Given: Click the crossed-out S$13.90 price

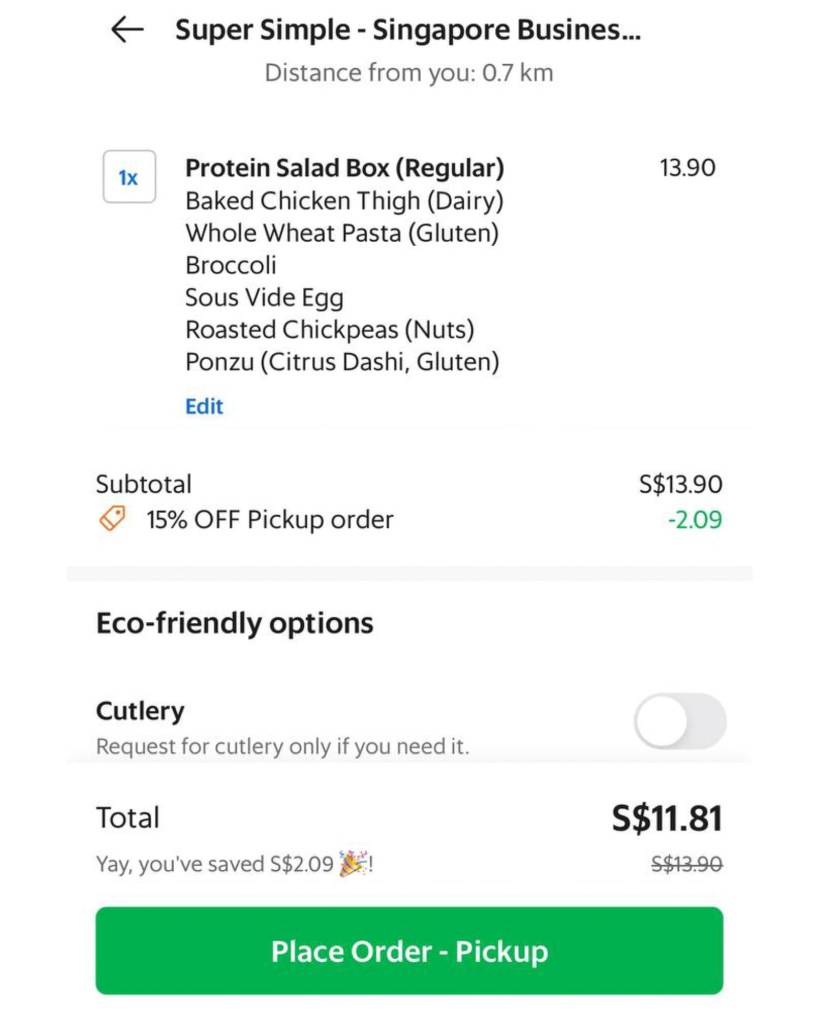Looking at the screenshot, I should (x=686, y=864).
